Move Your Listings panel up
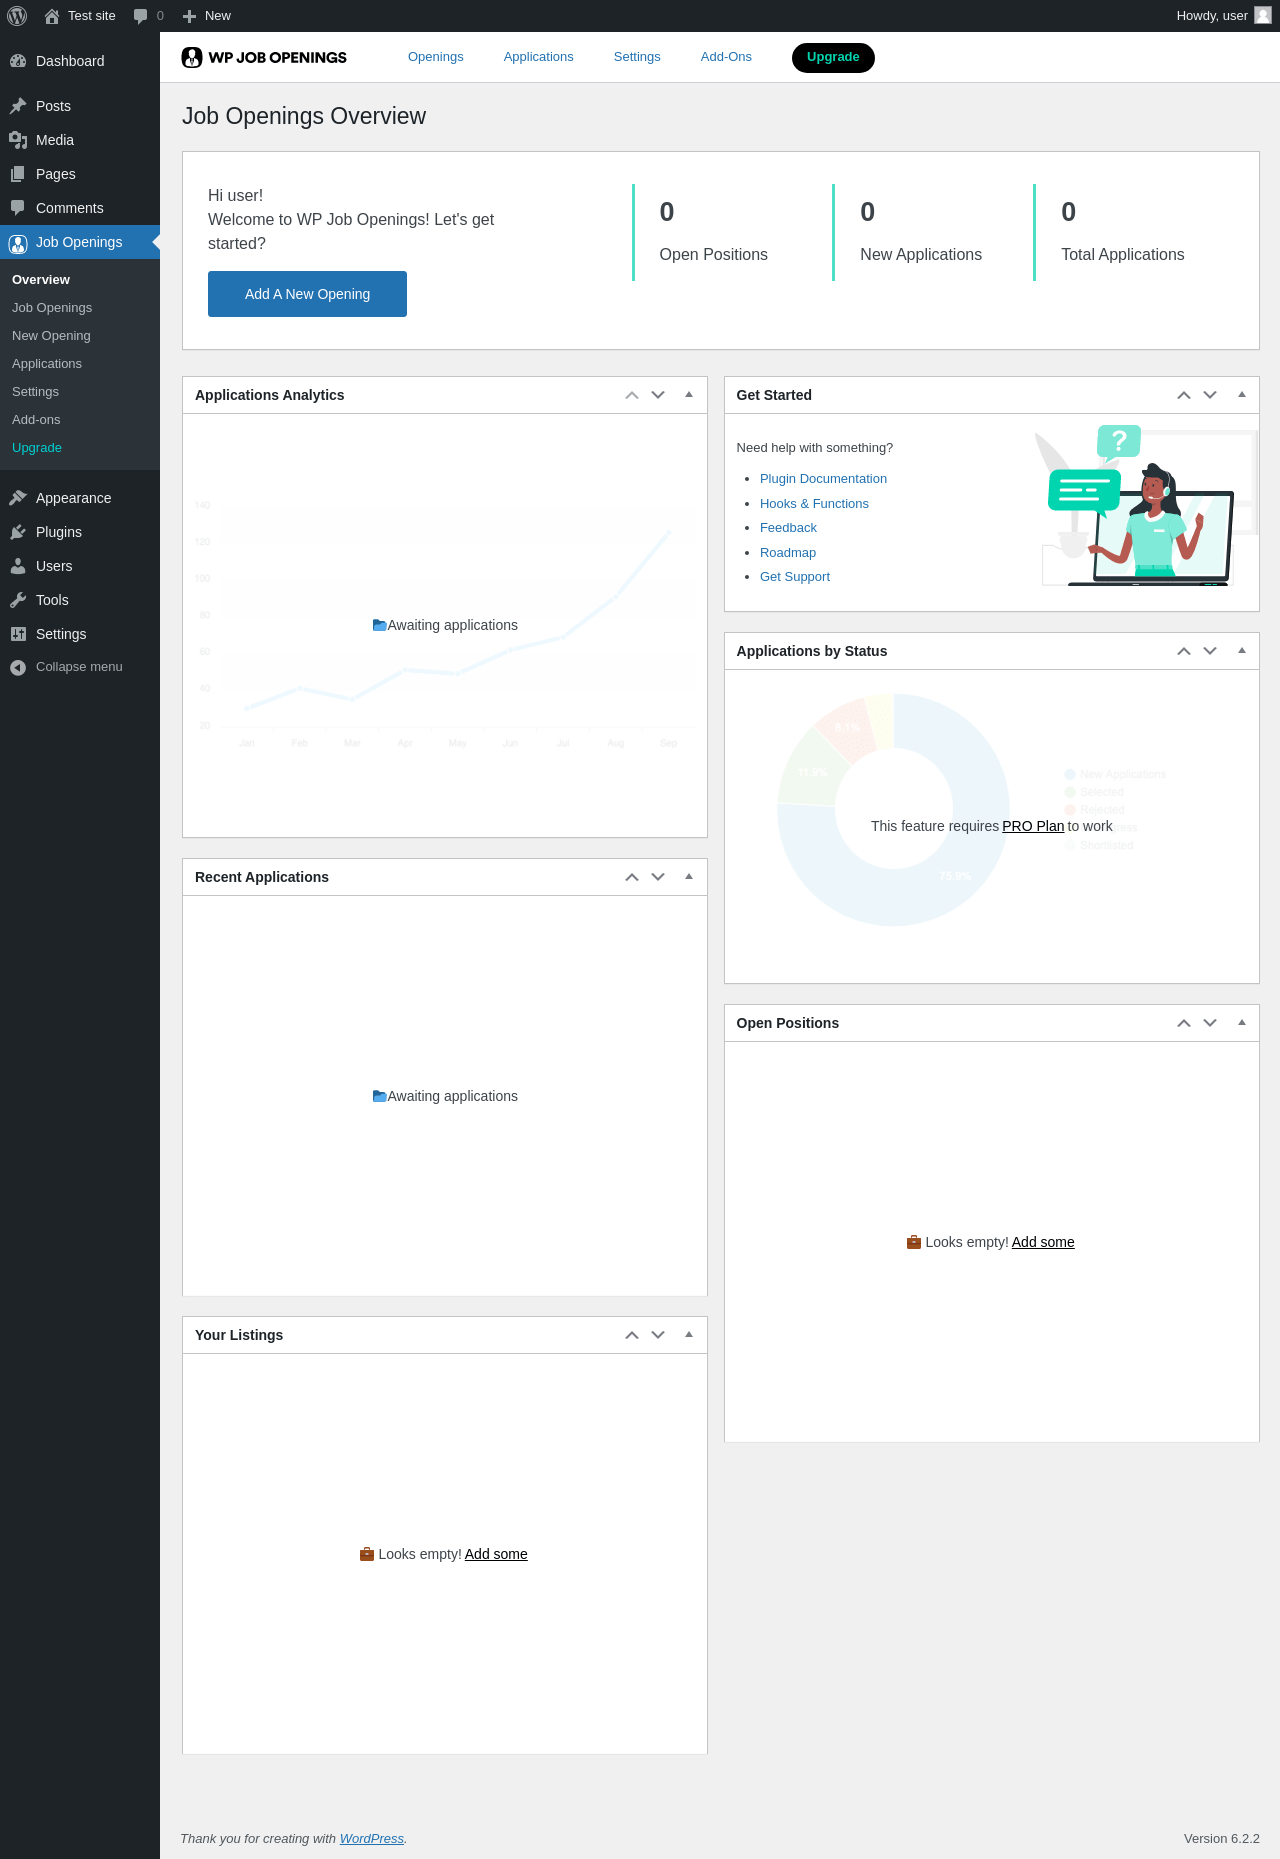The height and width of the screenshot is (1859, 1280). (x=632, y=1335)
